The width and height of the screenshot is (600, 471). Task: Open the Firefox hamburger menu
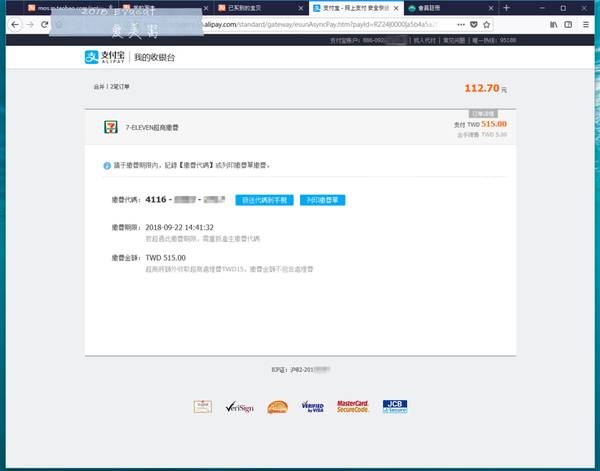pyautogui.click(x=586, y=24)
